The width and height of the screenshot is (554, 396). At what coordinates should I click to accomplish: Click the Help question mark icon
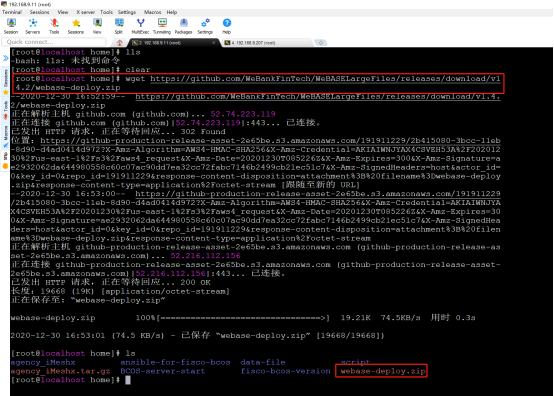pyautogui.click(x=226, y=26)
